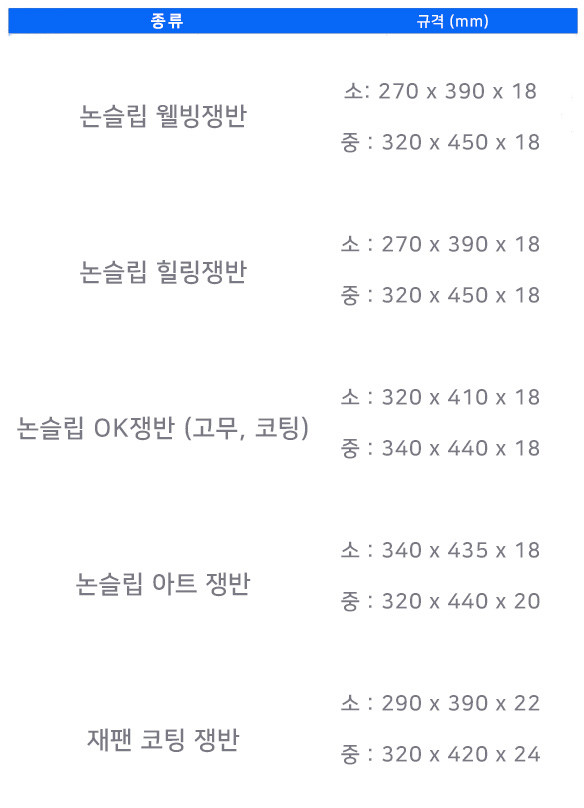584x808 pixels.
Task: Click the 재팬 코팅 쟁반 product name
Action: click(x=163, y=739)
